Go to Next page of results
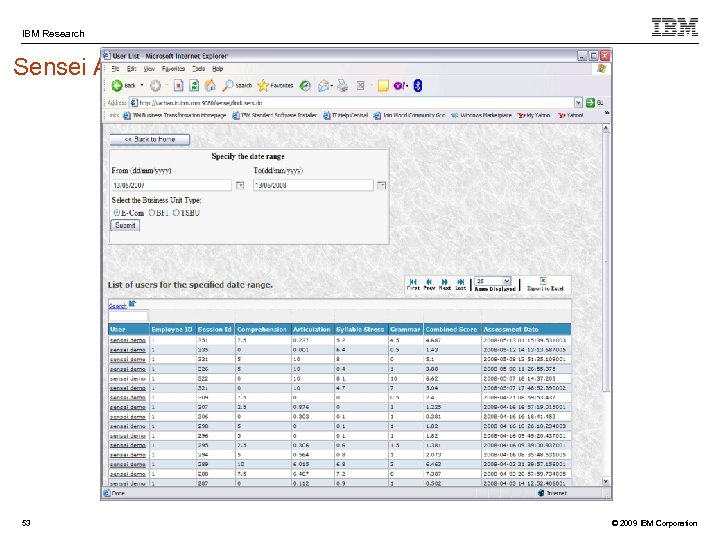Image resolution: width=720 pixels, height=540 pixels. pyautogui.click(x=444, y=284)
